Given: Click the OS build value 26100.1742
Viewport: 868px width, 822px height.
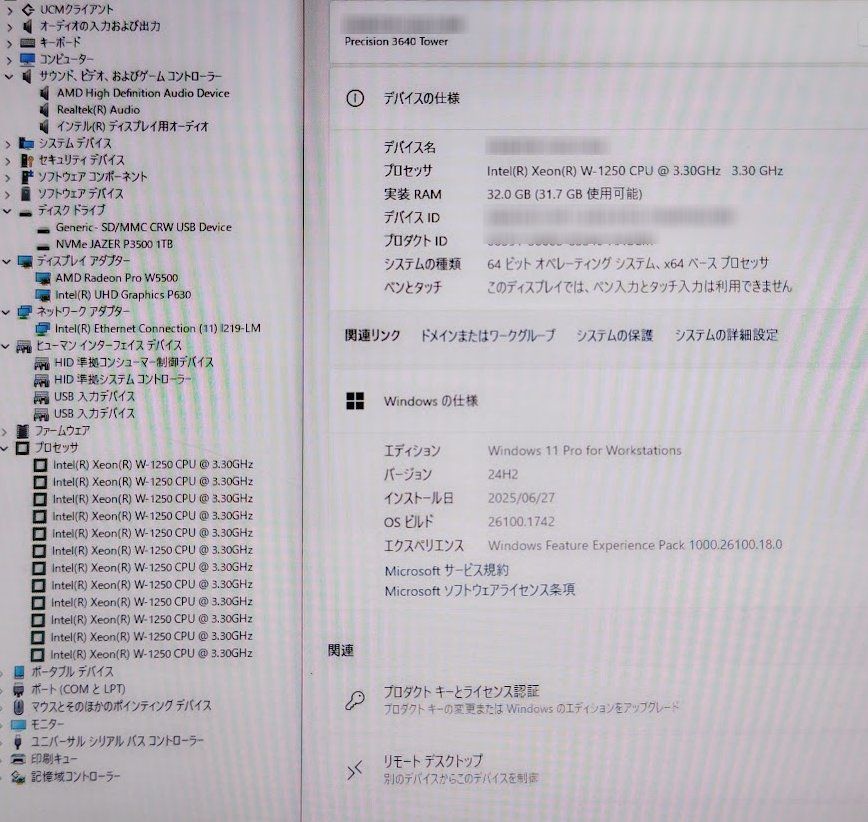Looking at the screenshot, I should [x=521, y=521].
